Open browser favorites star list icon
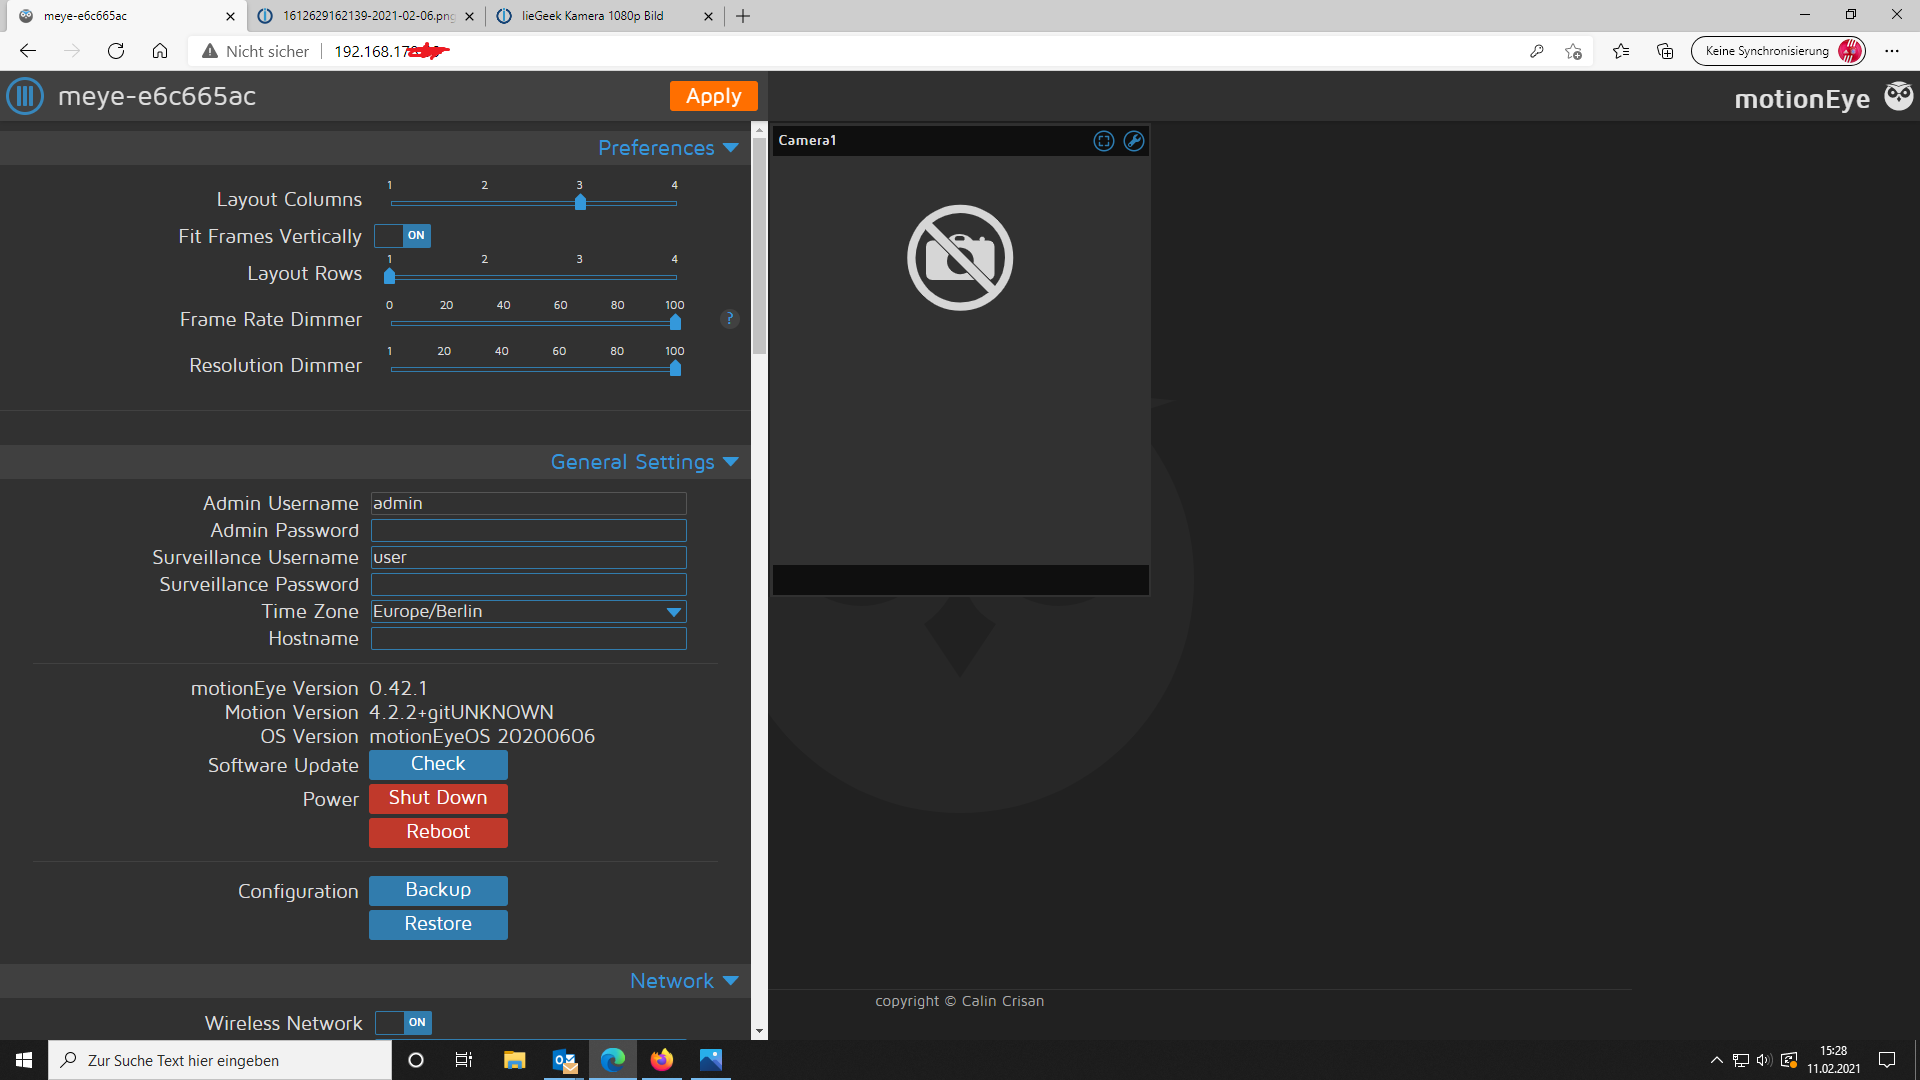Screen dimensions: 1920x1080 1621,51
